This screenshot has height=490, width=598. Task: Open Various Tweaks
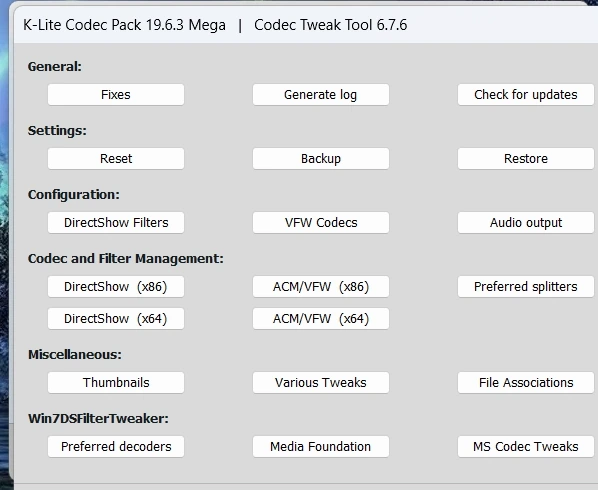coord(321,383)
